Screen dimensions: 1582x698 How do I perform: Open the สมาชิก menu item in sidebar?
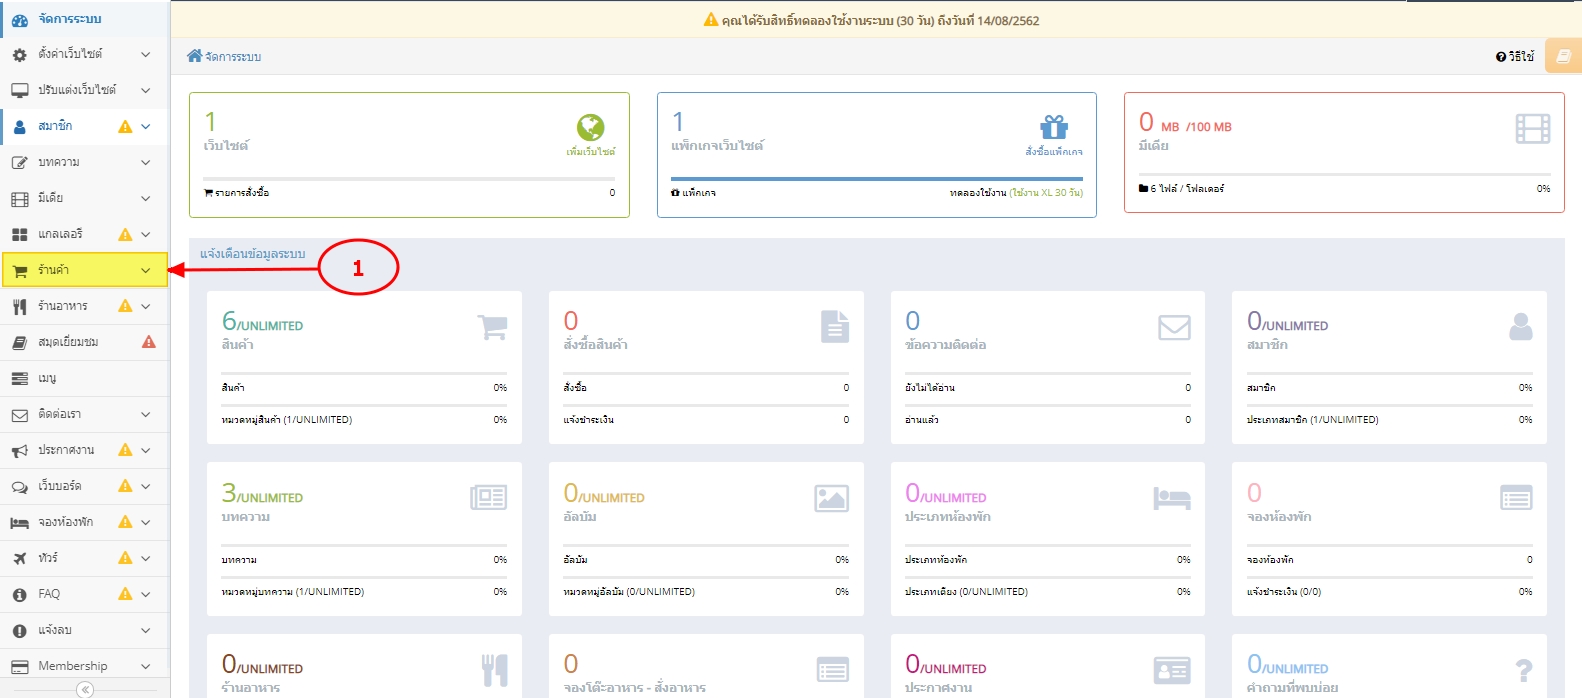(84, 126)
